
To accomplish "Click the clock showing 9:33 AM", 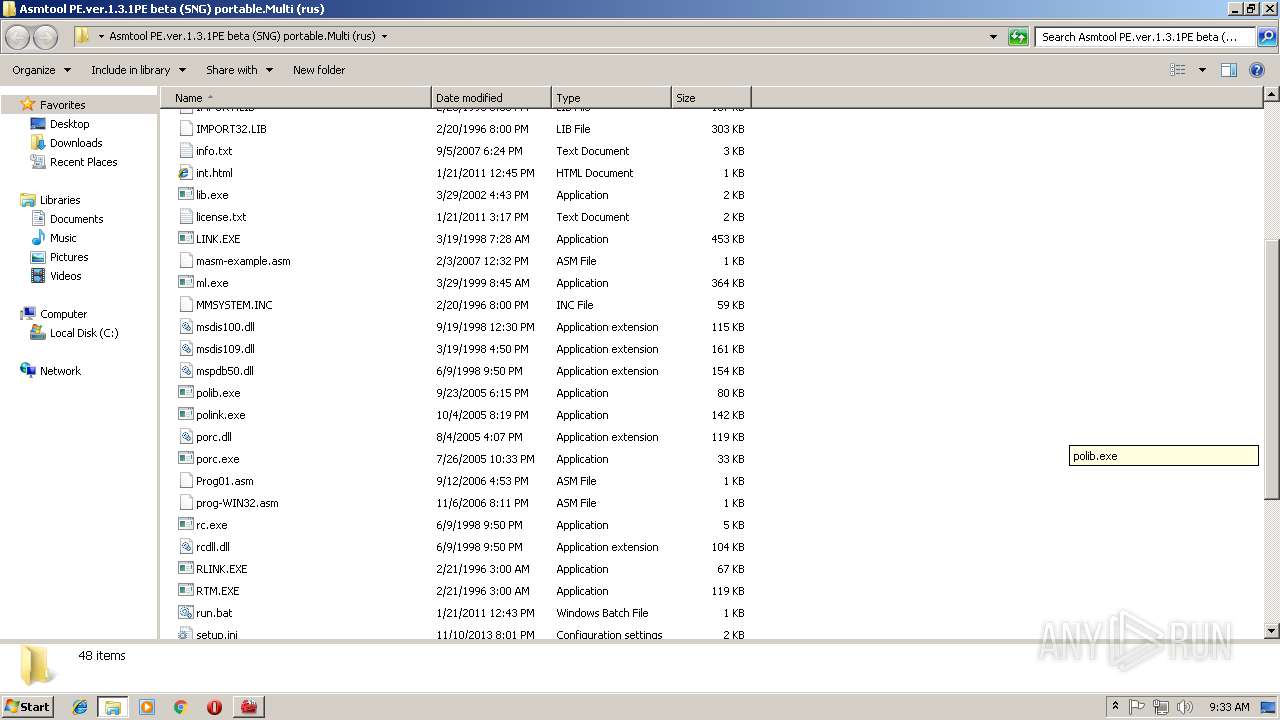I will [1229, 707].
